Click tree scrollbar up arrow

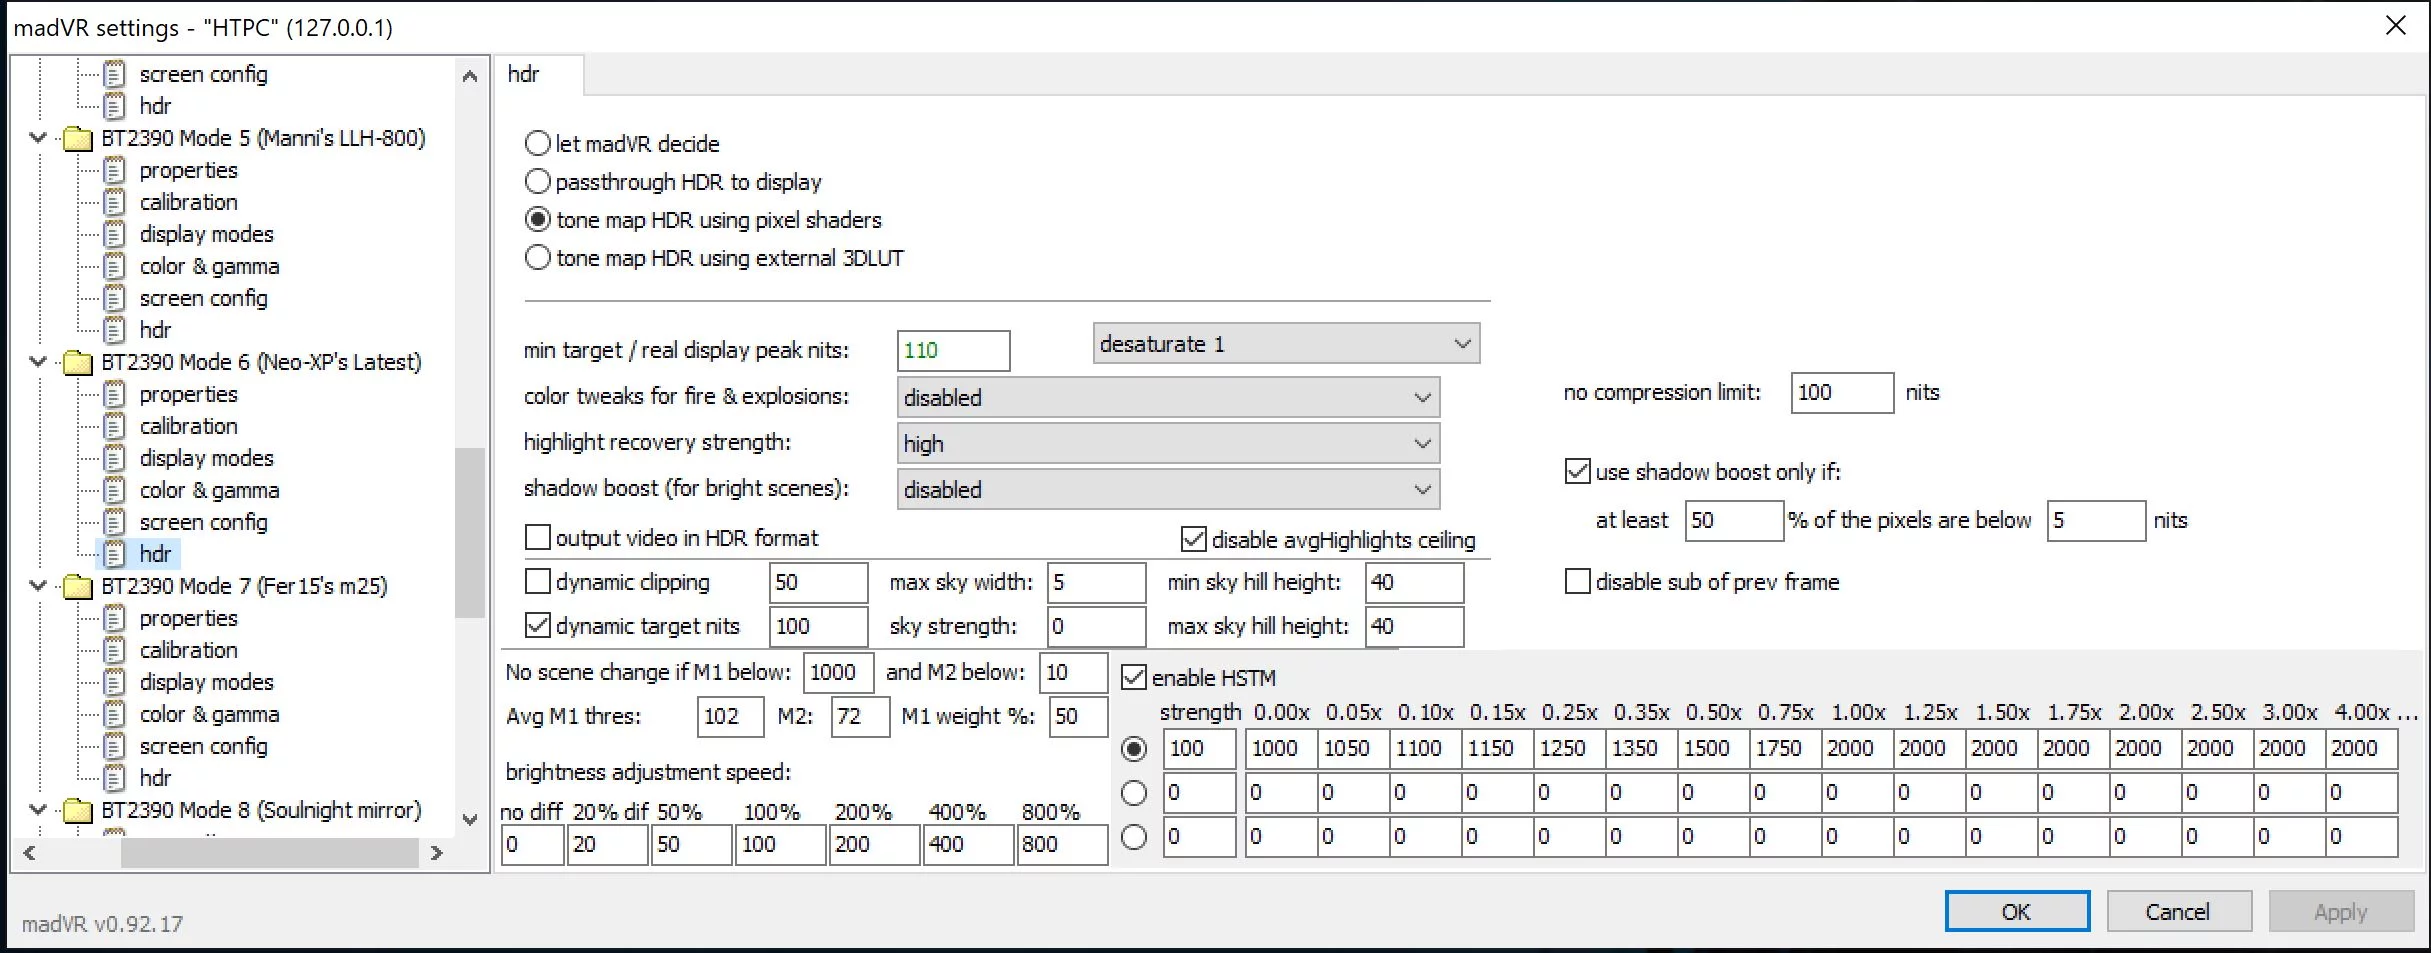click(470, 76)
